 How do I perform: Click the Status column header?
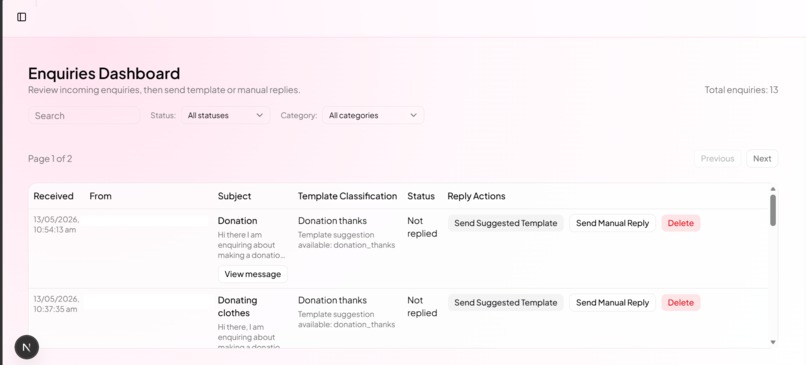421,196
